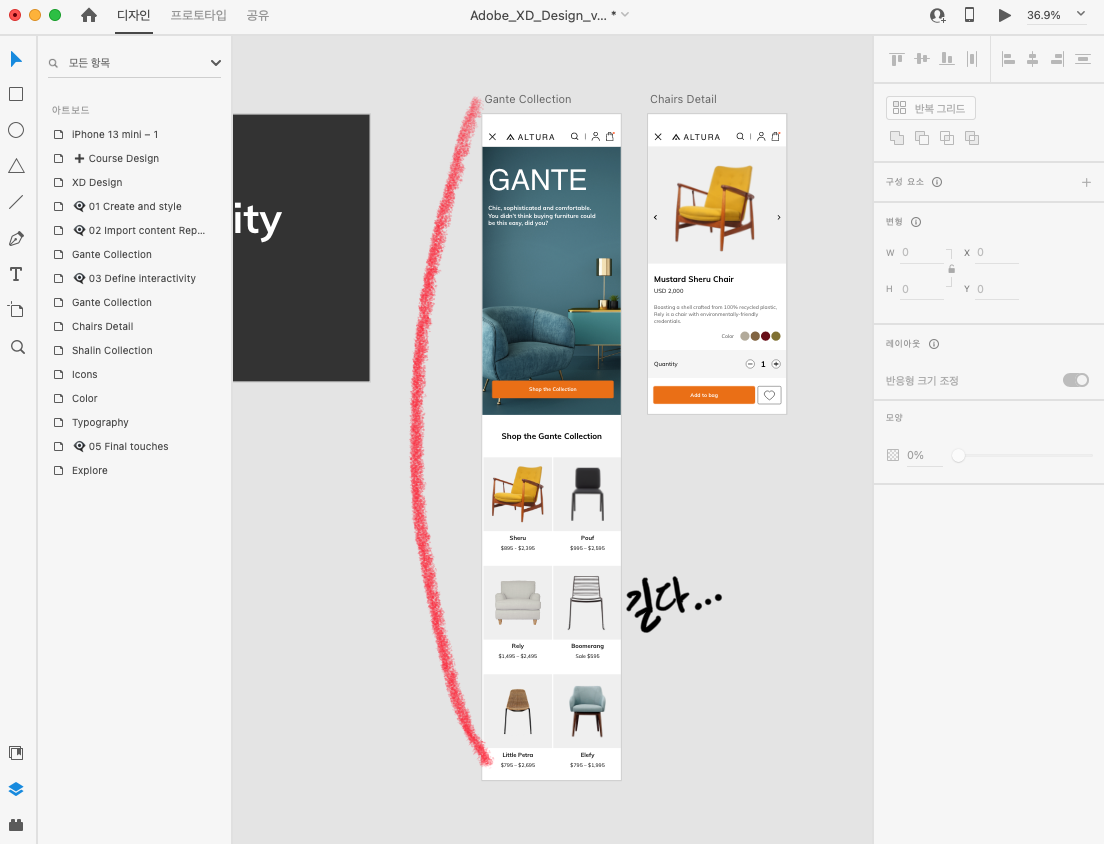Click the Chairs Detail artboard title on canvas
This screenshot has height=844, width=1104.
683,99
